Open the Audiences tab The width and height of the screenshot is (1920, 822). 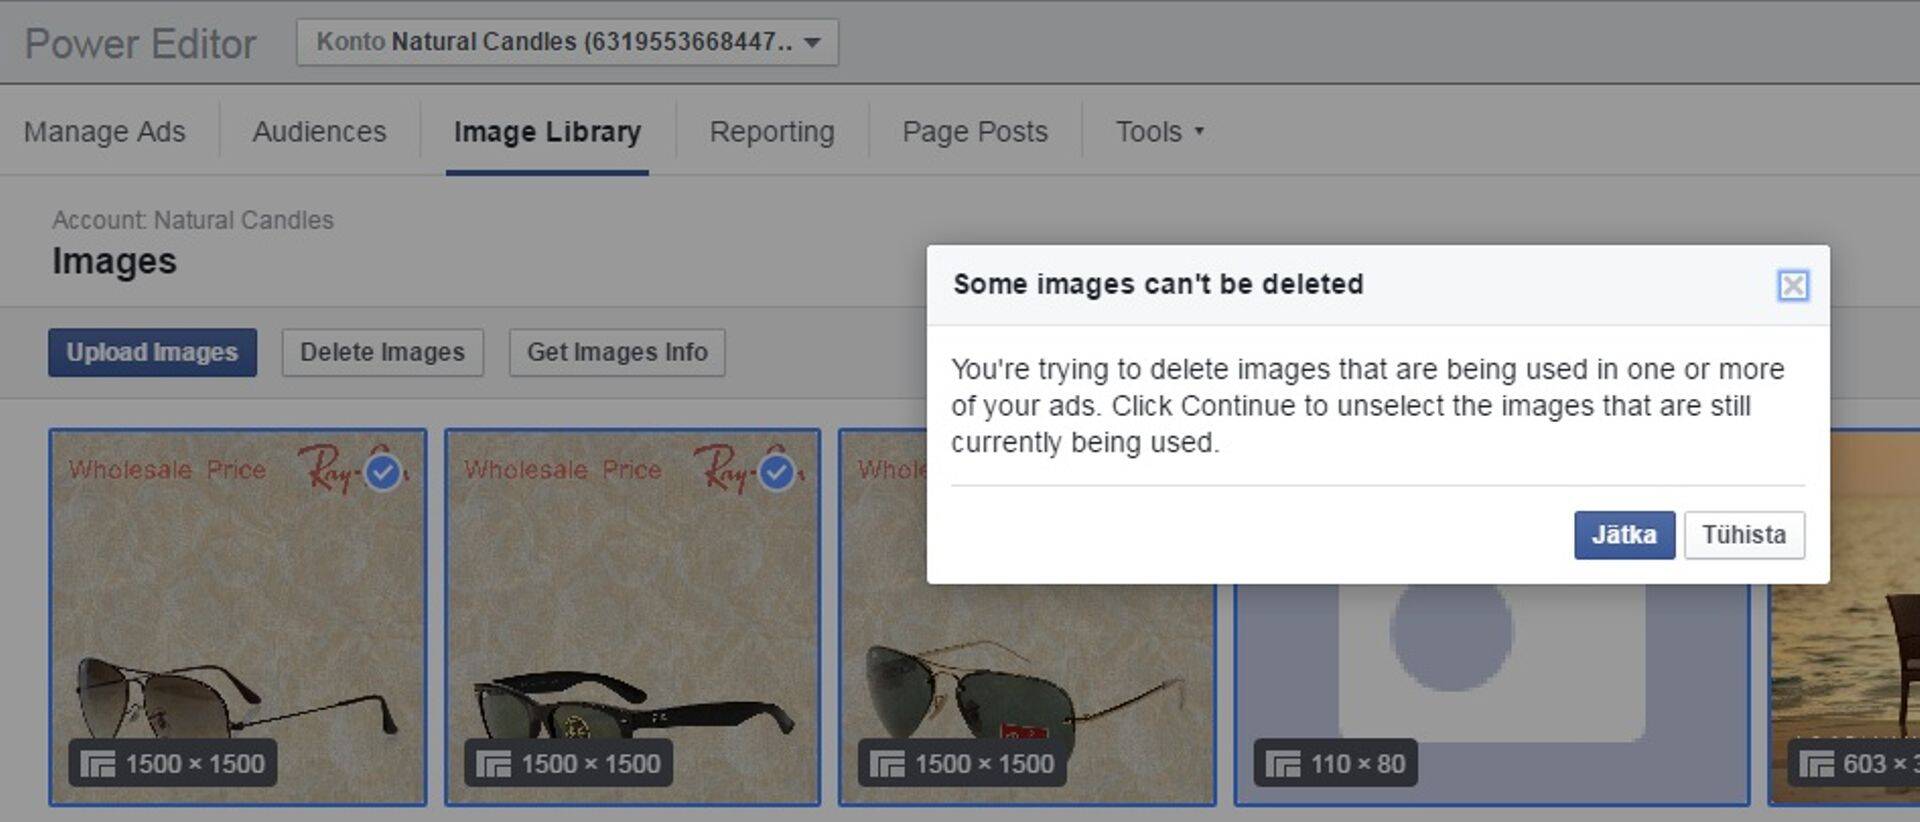click(319, 132)
